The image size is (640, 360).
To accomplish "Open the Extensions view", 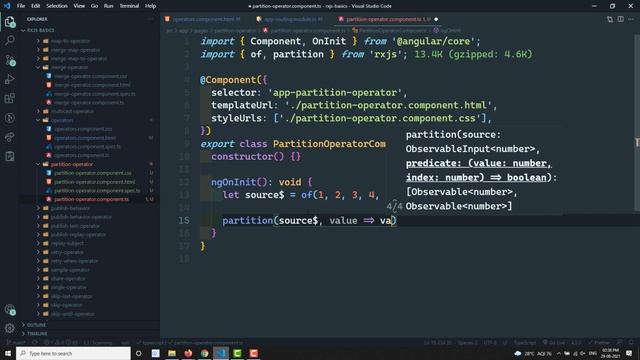I will (10, 98).
